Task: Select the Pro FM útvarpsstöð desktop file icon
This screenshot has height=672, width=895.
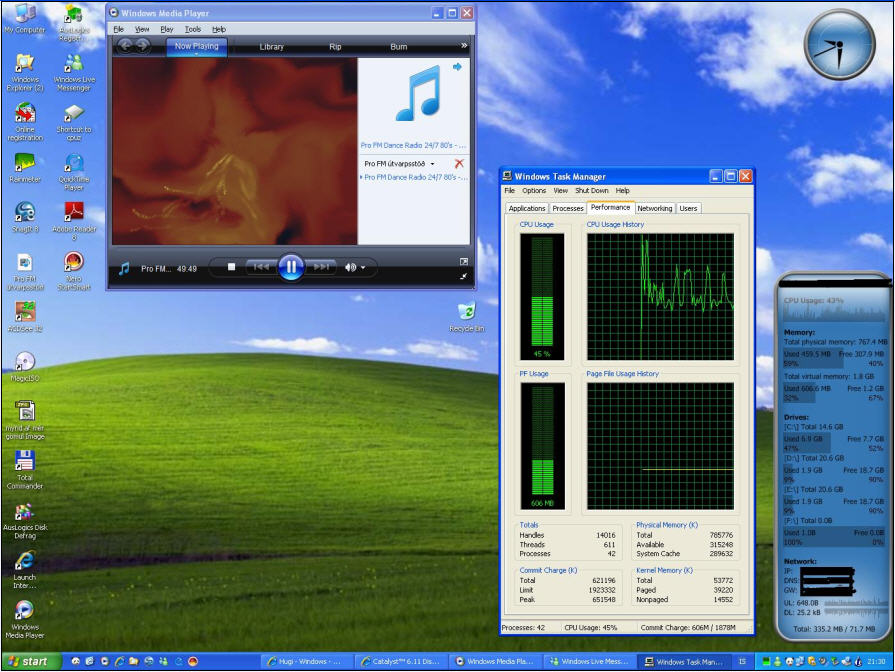Action: (x=25, y=271)
